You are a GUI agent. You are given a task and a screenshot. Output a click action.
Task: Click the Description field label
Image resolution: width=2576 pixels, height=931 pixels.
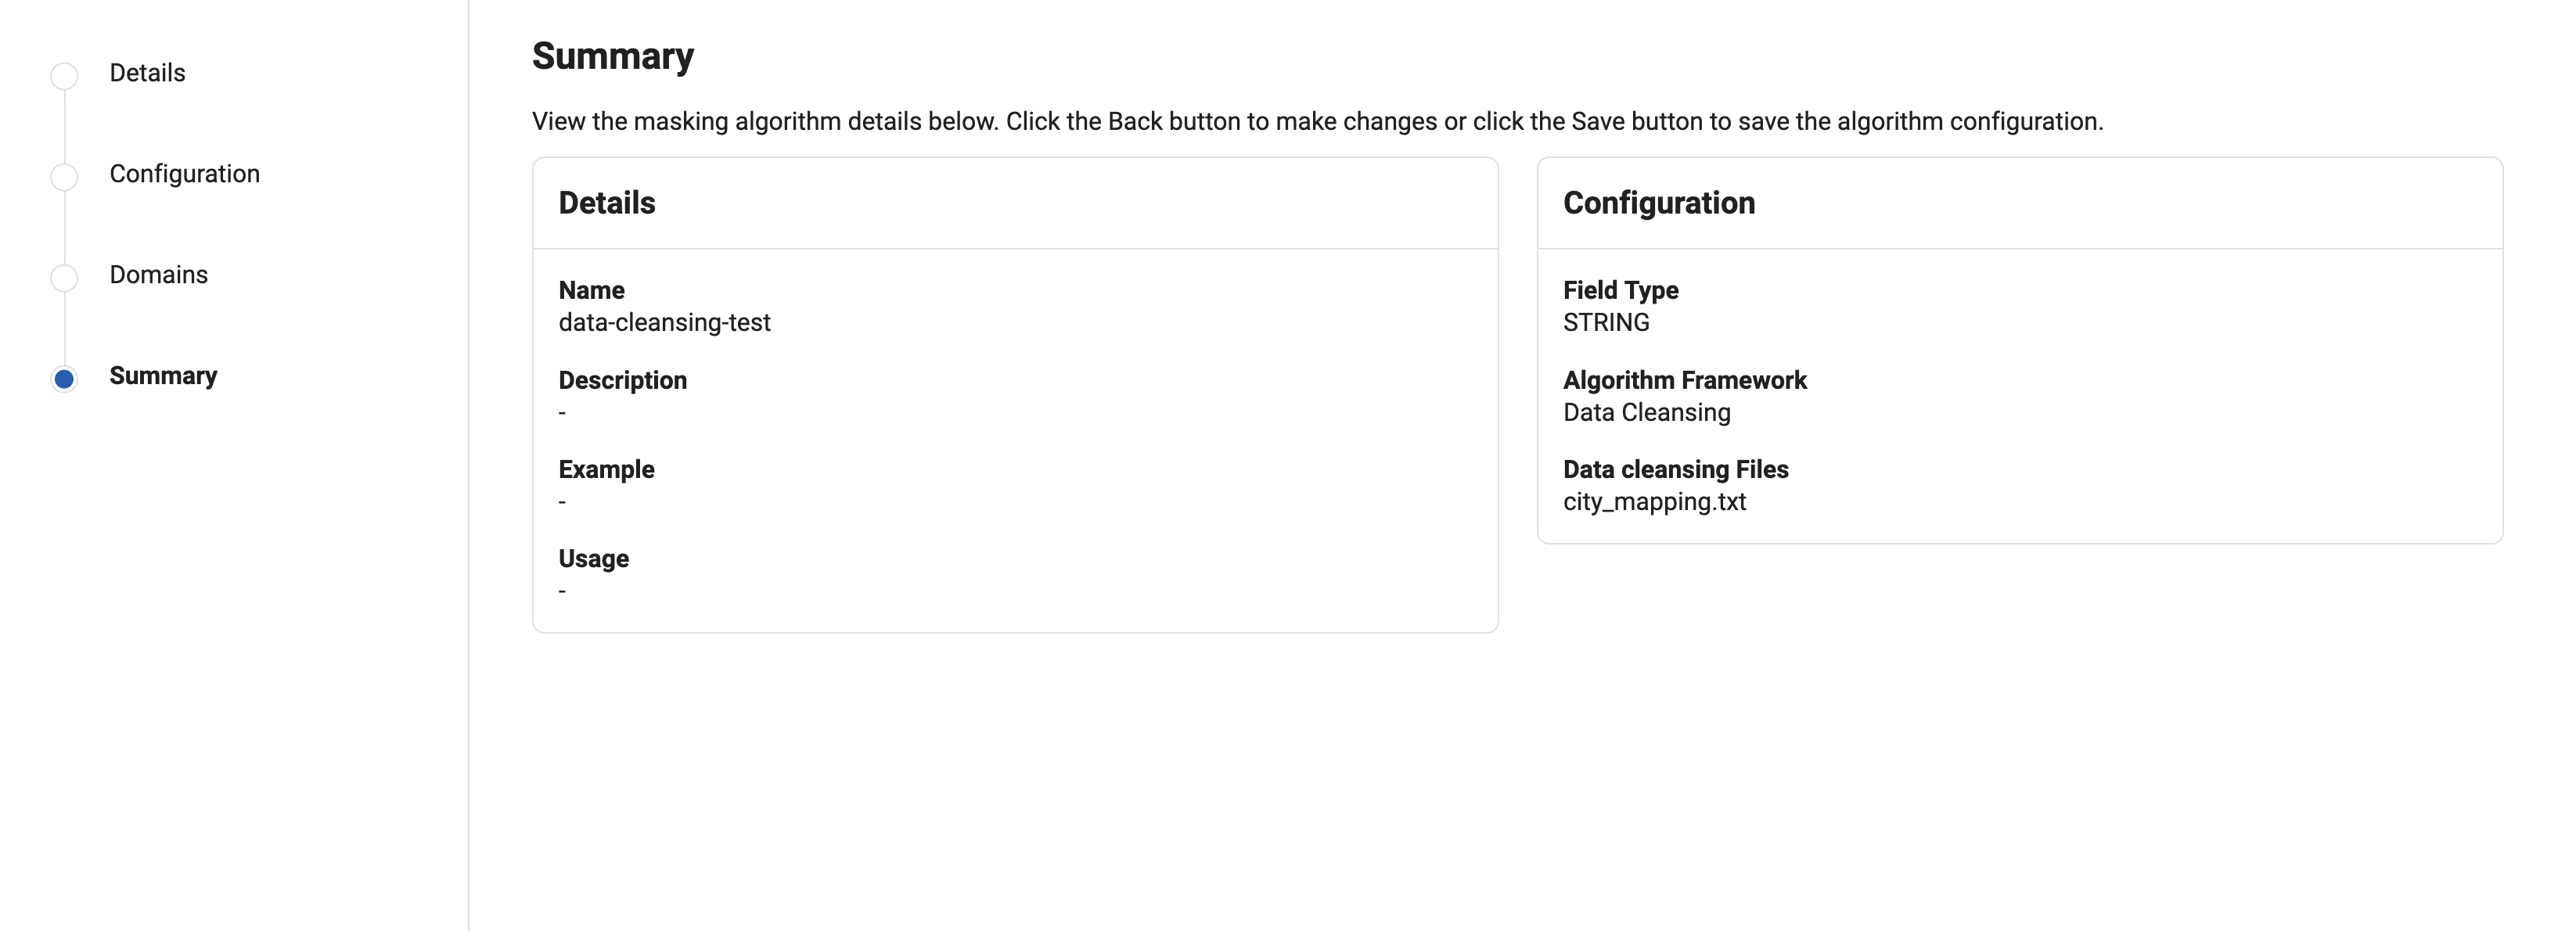622,381
